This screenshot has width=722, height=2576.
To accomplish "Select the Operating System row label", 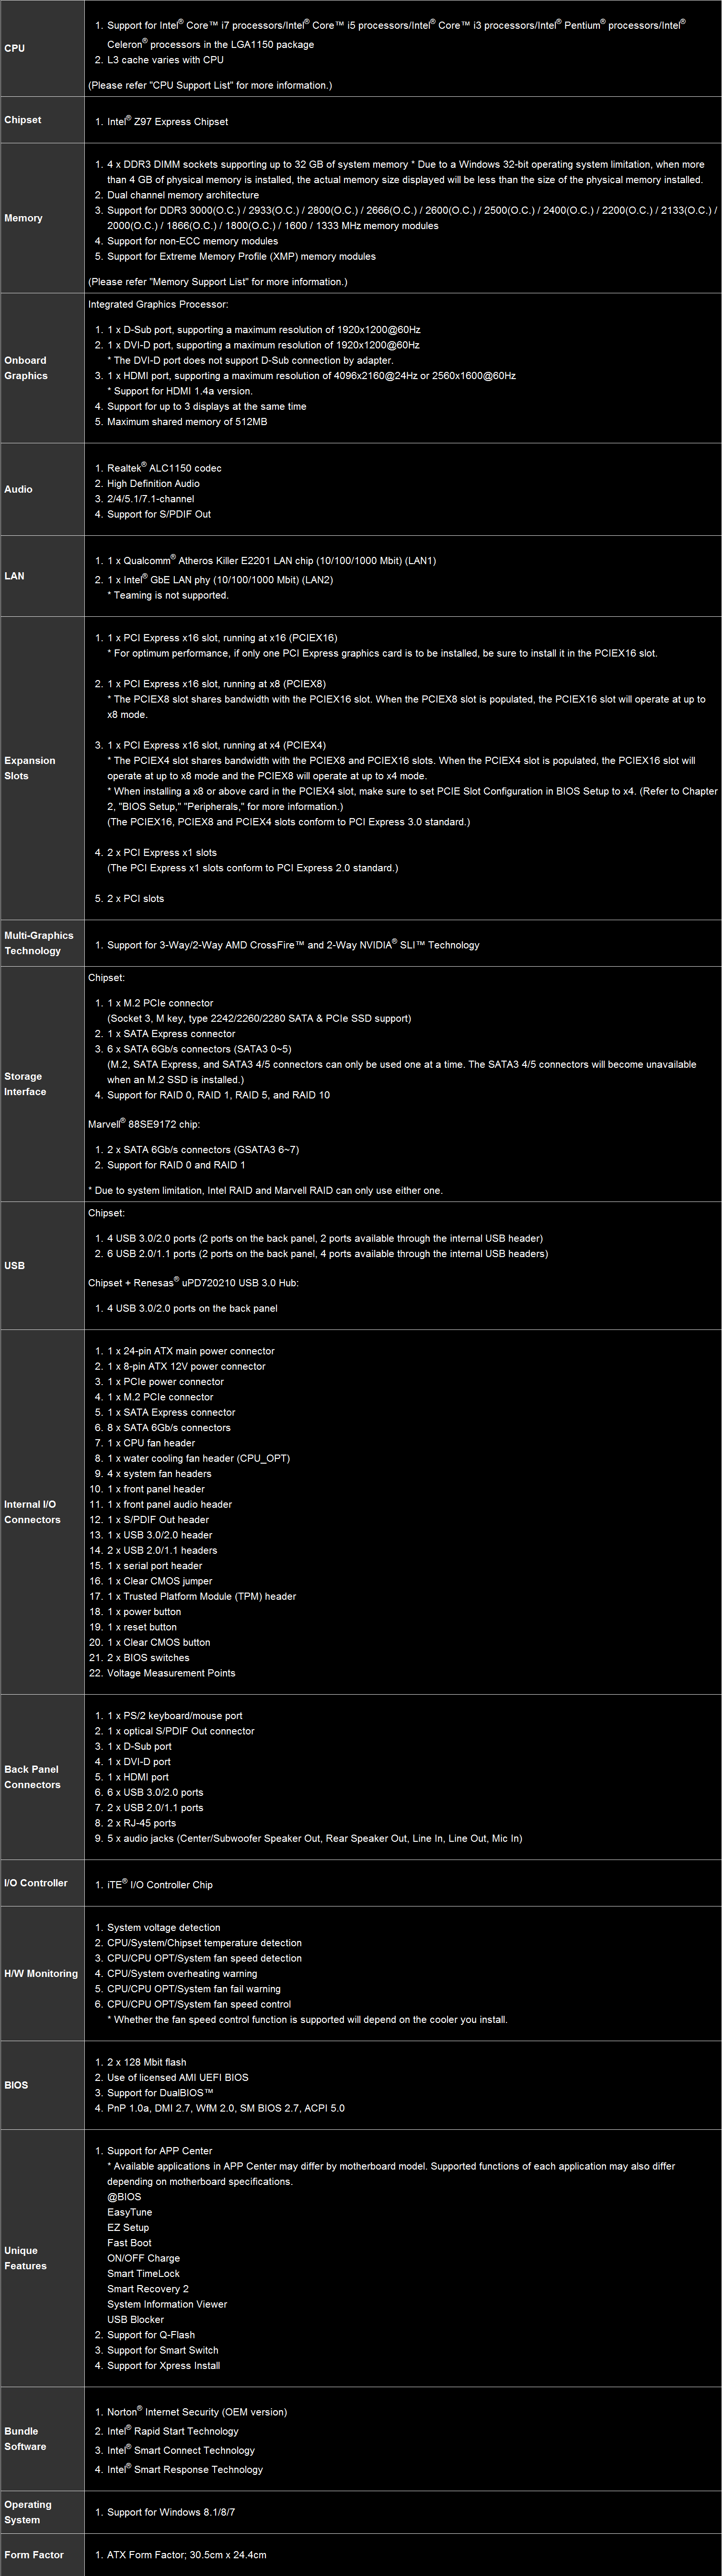I will 28,2512.
